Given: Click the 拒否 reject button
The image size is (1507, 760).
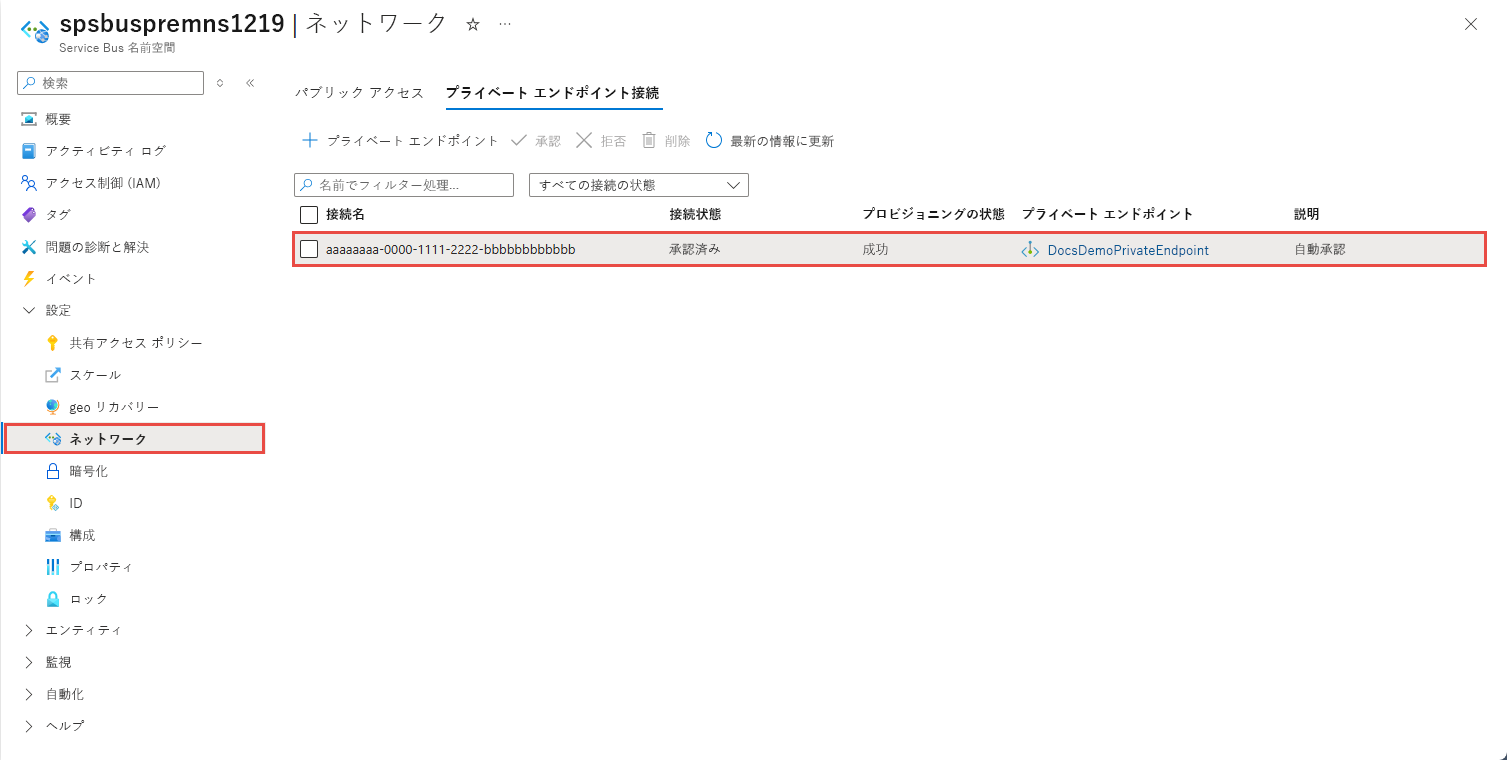Looking at the screenshot, I should pyautogui.click(x=601, y=141).
